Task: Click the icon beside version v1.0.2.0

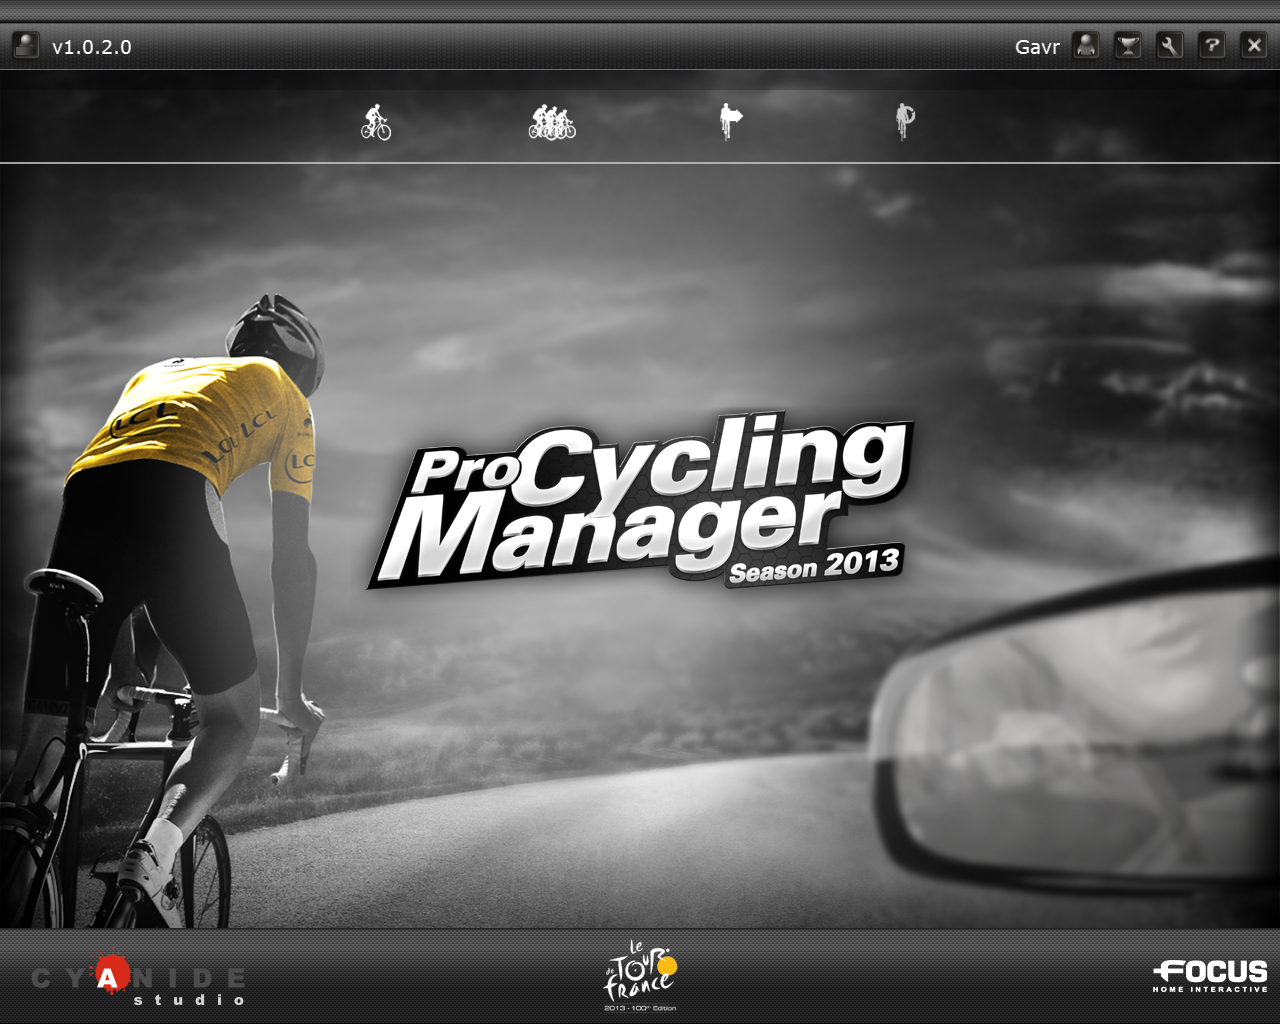Action: pos(25,45)
